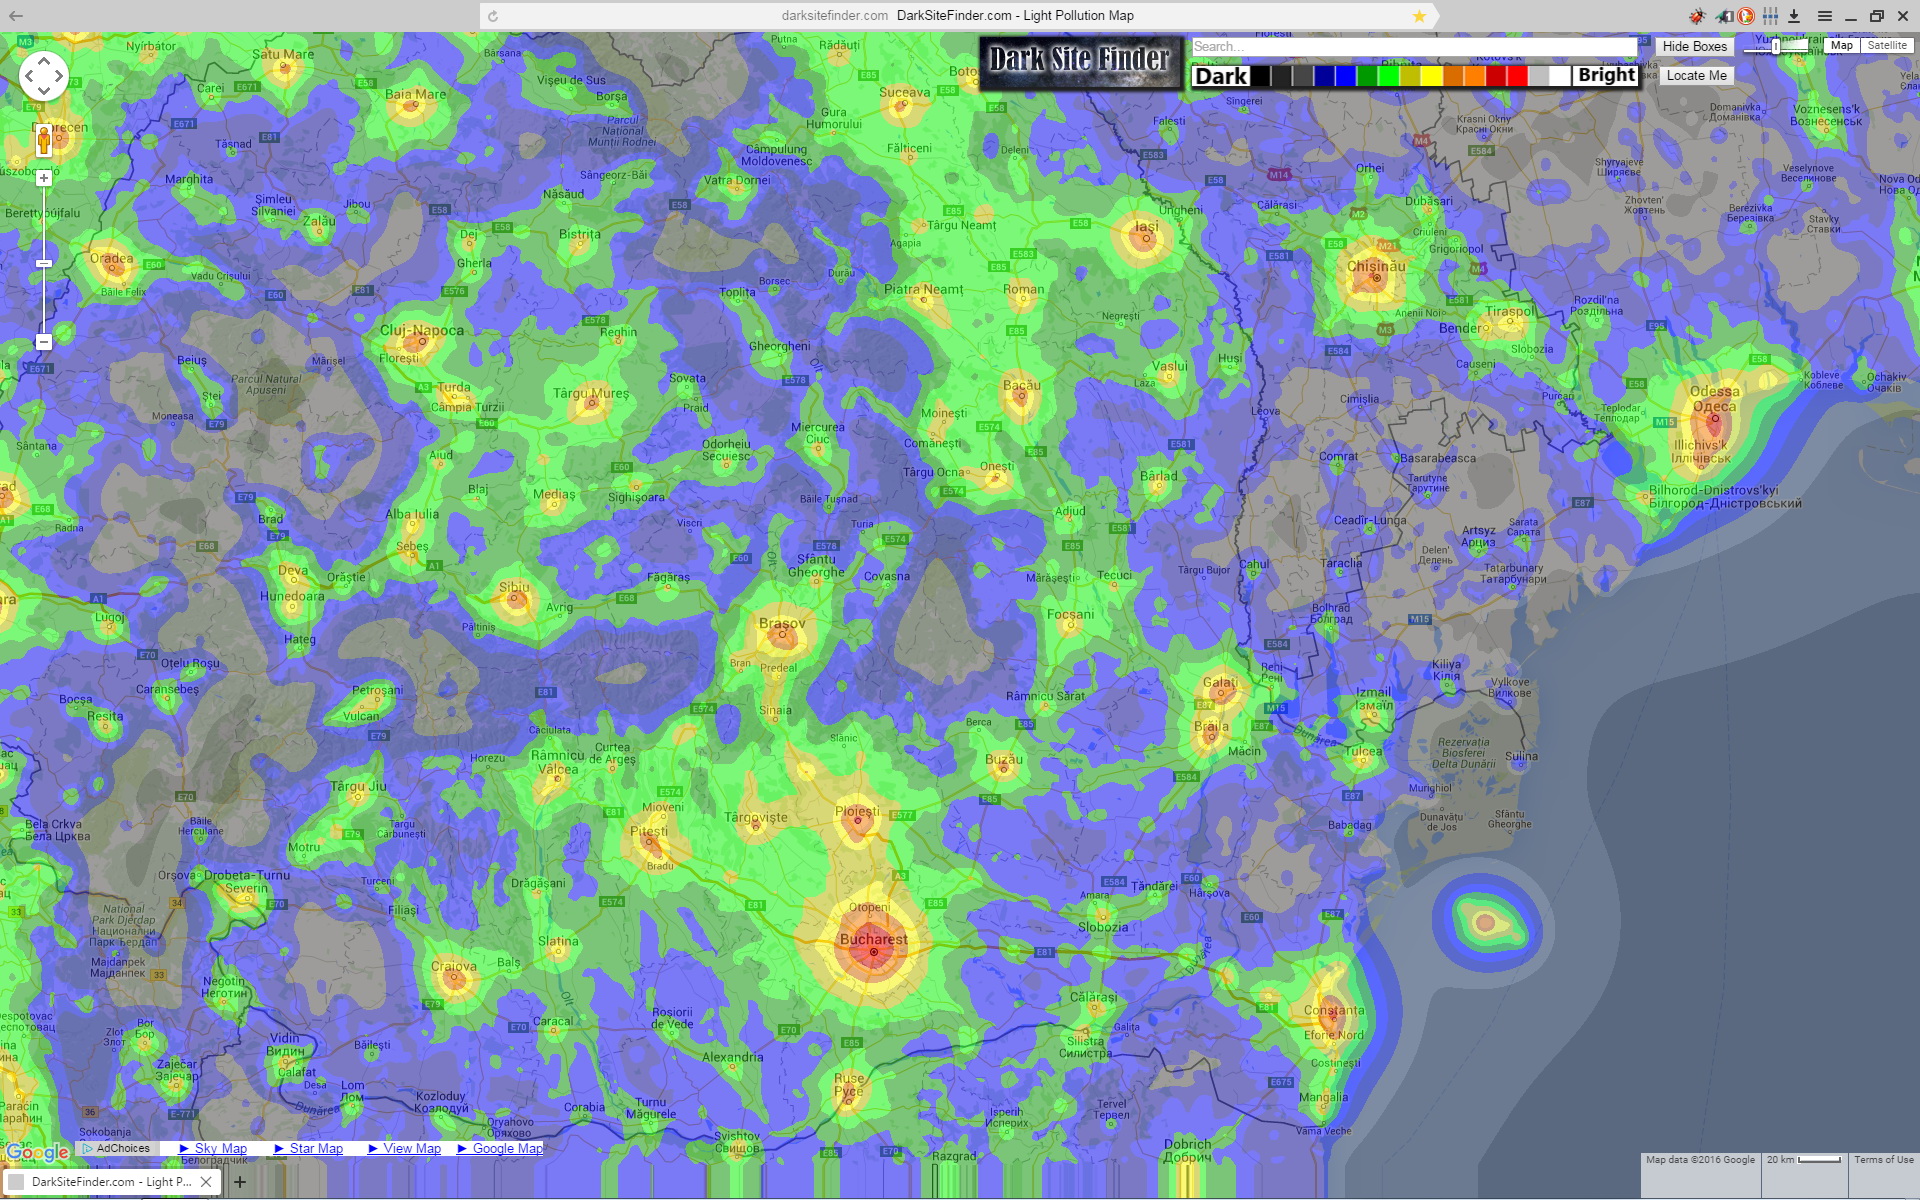This screenshot has width=1920, height=1200.
Task: Open the View Map ad link
Action: 405,1148
